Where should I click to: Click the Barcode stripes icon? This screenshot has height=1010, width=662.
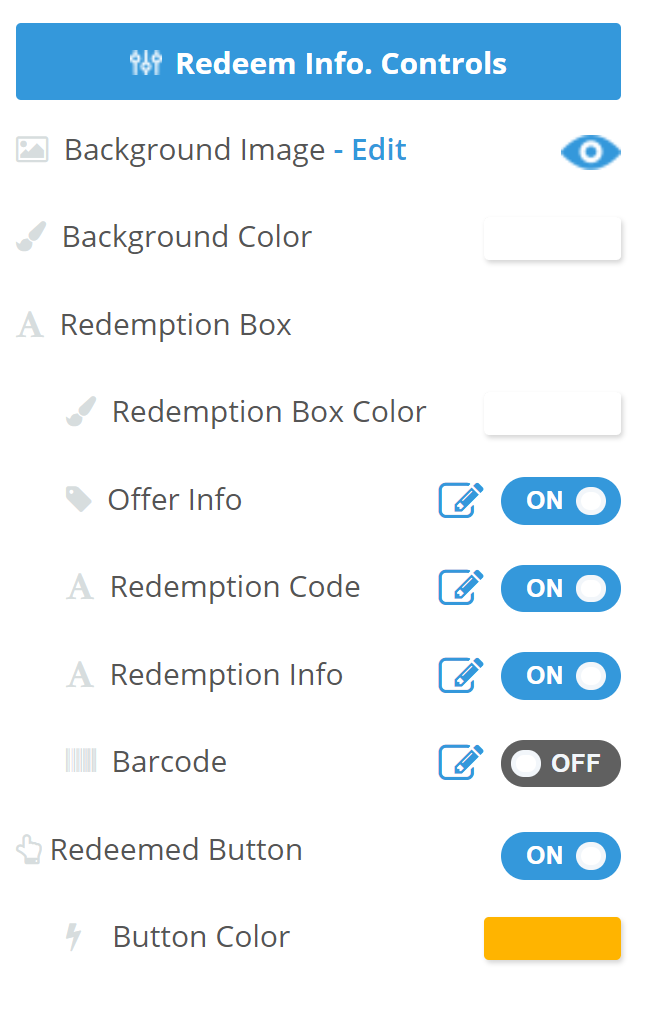coord(81,761)
